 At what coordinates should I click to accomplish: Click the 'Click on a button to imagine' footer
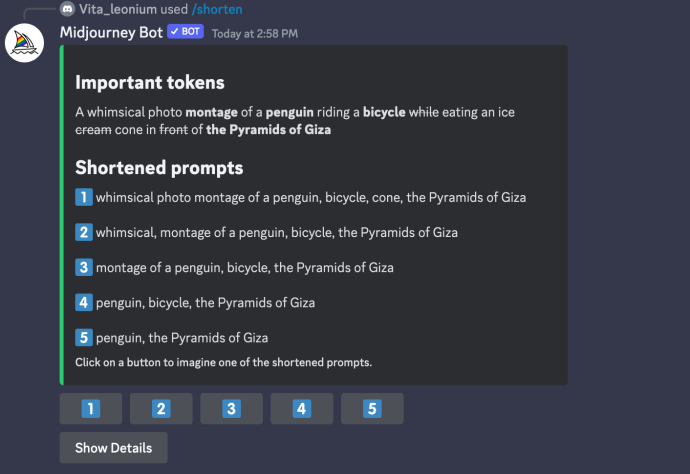224,363
